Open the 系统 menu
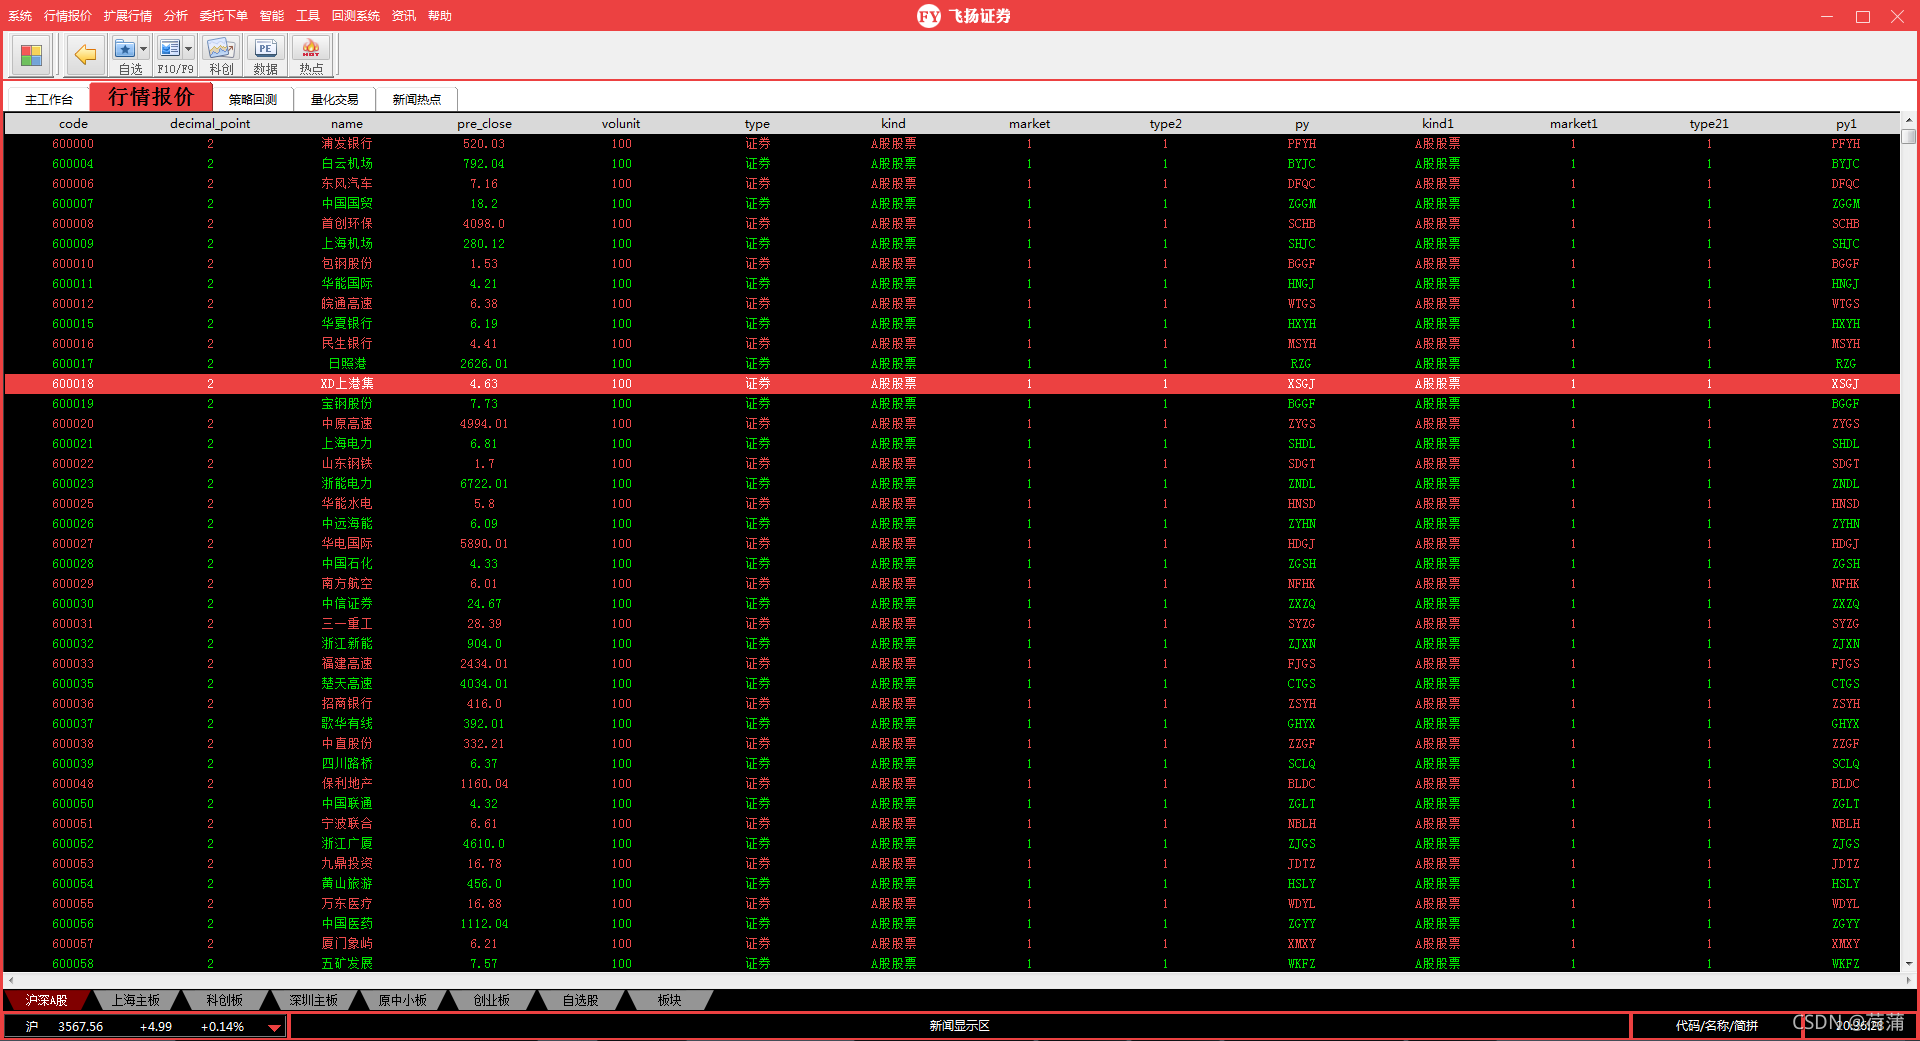The width and height of the screenshot is (1920, 1041). [x=20, y=16]
